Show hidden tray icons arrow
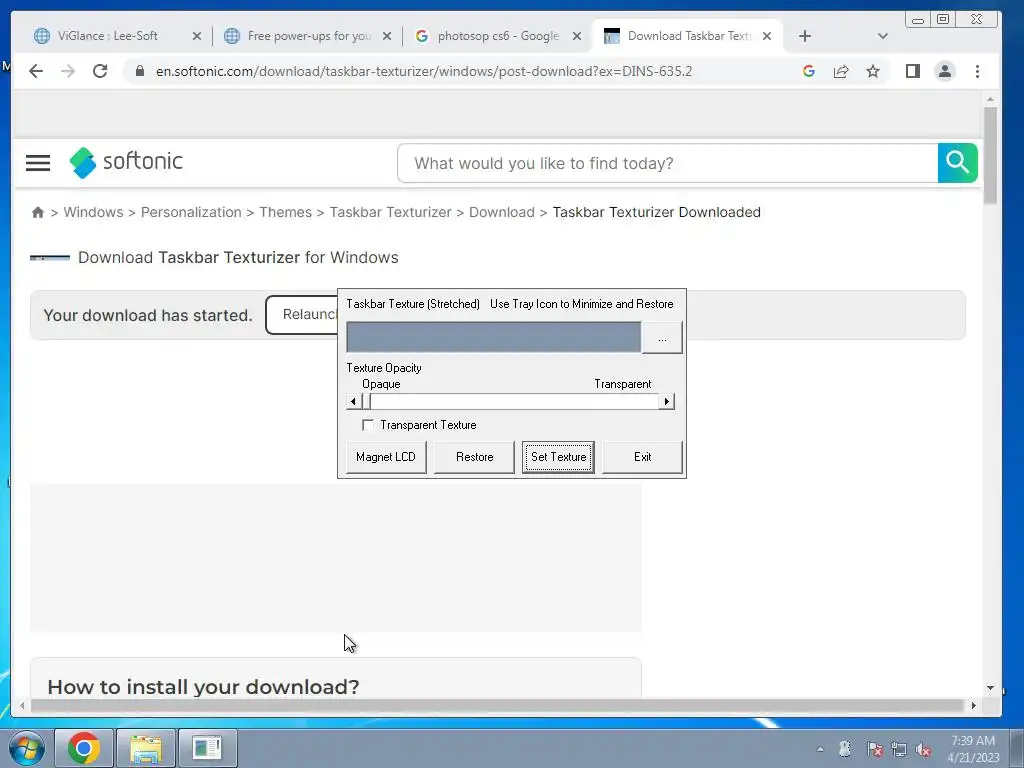 [x=820, y=749]
